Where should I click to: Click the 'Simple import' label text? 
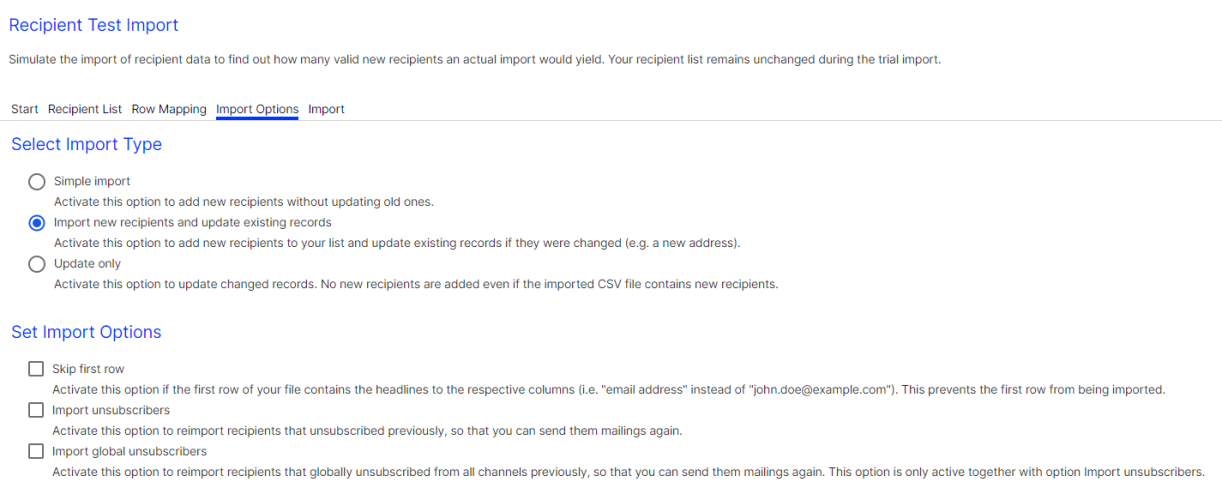[x=92, y=181]
